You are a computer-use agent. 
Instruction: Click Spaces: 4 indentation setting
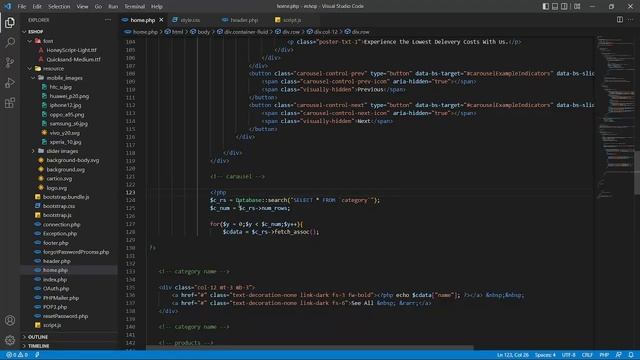[x=545, y=355]
